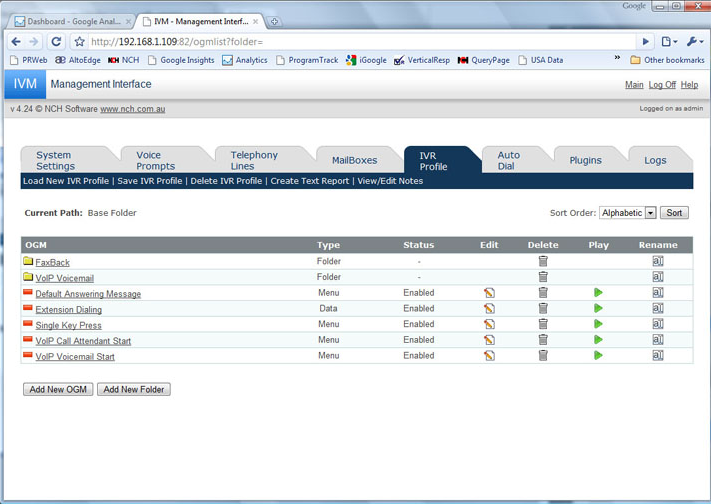
Task: Open the browser wrench tools menu
Action: [693, 42]
